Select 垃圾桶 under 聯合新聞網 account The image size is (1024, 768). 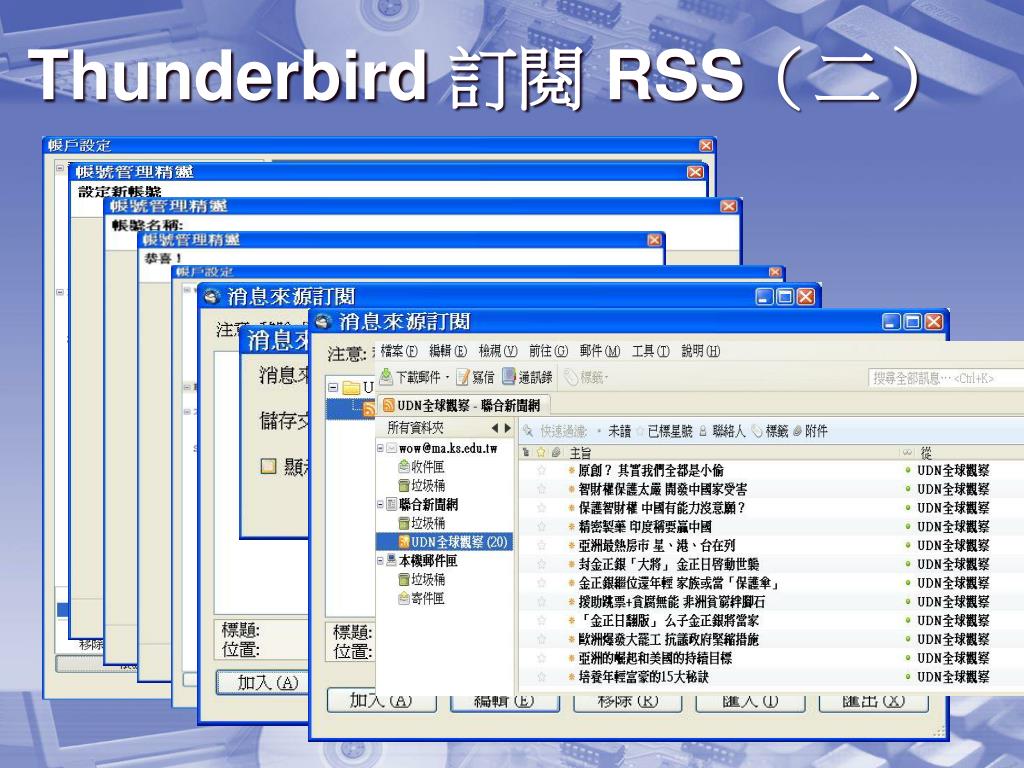point(421,523)
